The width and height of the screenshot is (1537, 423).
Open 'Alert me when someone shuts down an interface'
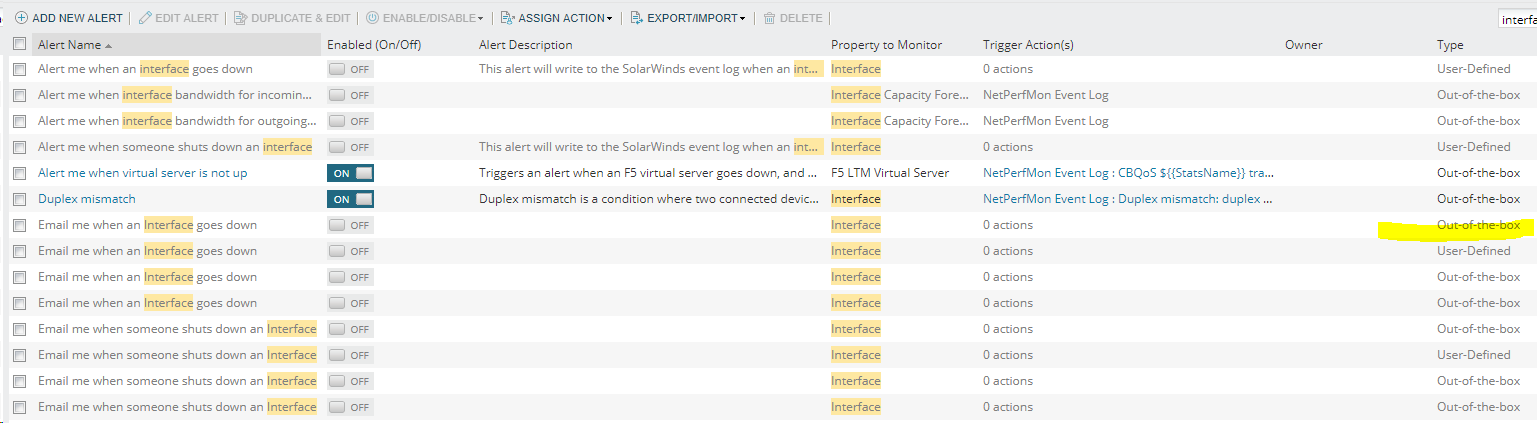[x=175, y=147]
